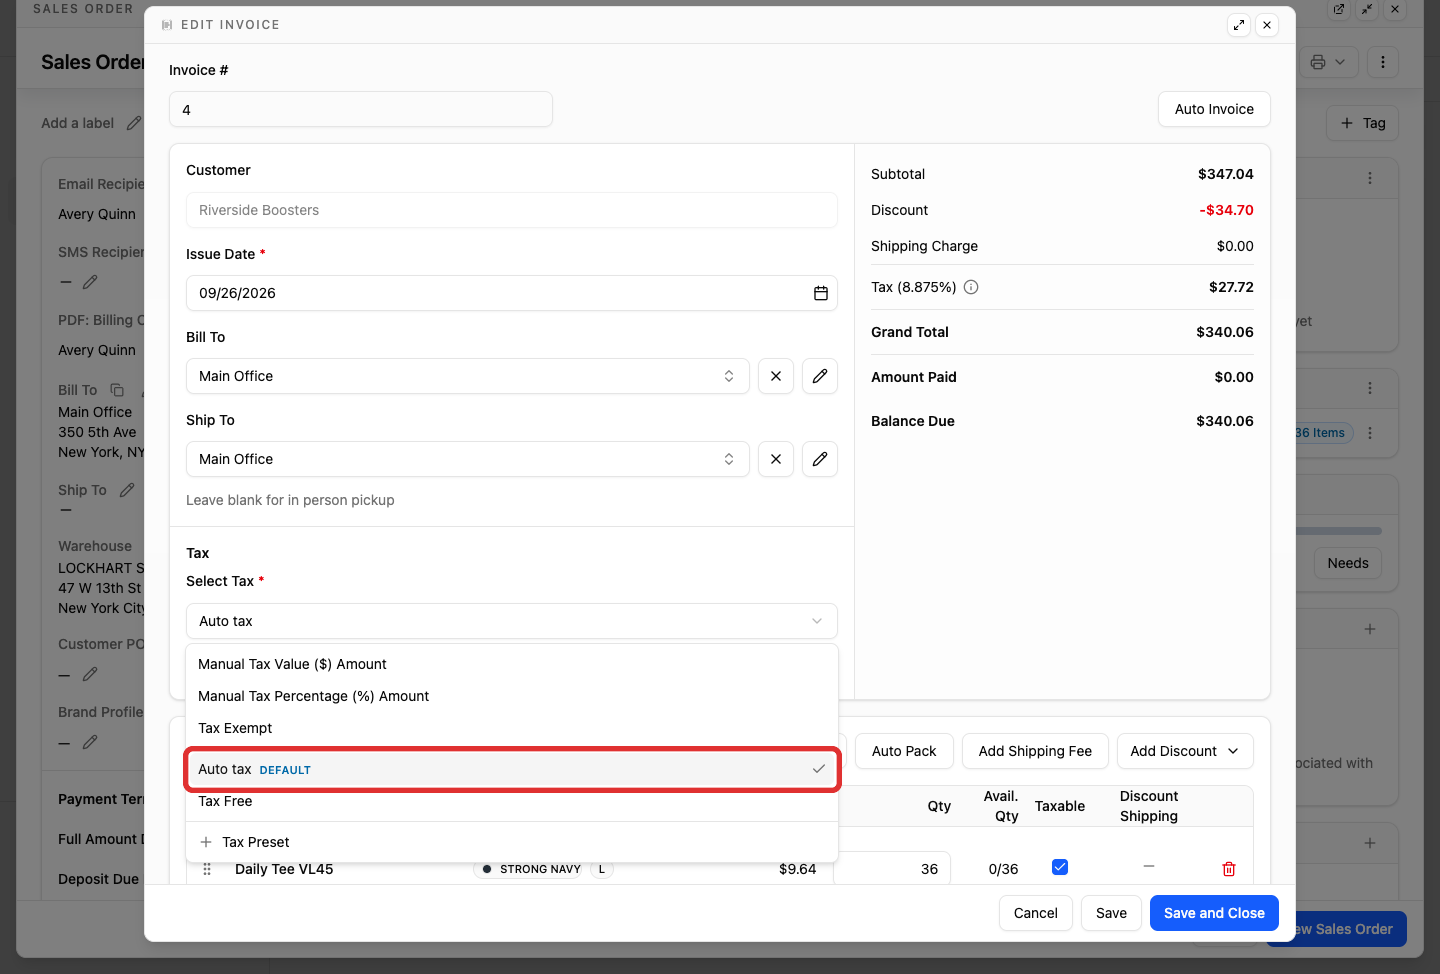Select the Tax Exempt option

512,728
